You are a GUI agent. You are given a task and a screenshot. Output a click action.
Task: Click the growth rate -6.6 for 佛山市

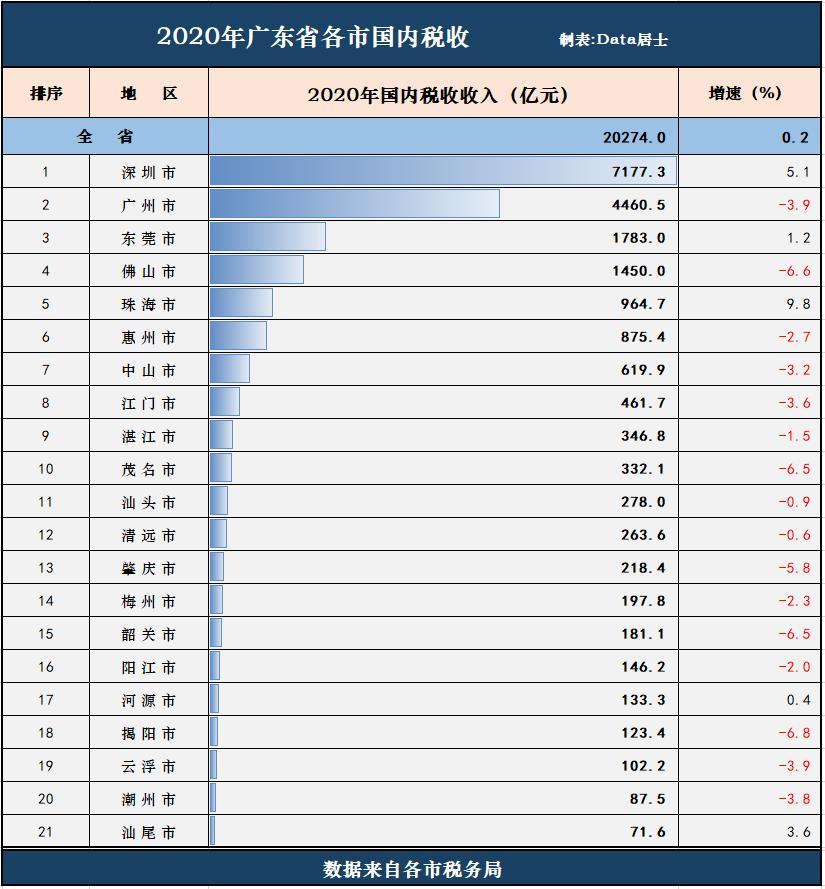(794, 271)
